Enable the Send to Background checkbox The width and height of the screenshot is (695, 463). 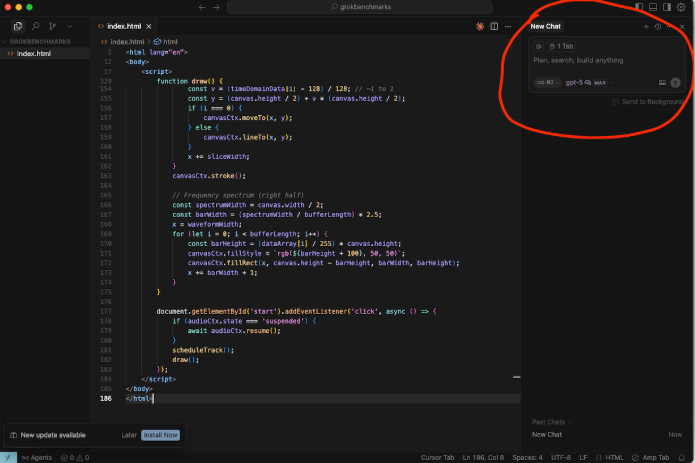[615, 102]
